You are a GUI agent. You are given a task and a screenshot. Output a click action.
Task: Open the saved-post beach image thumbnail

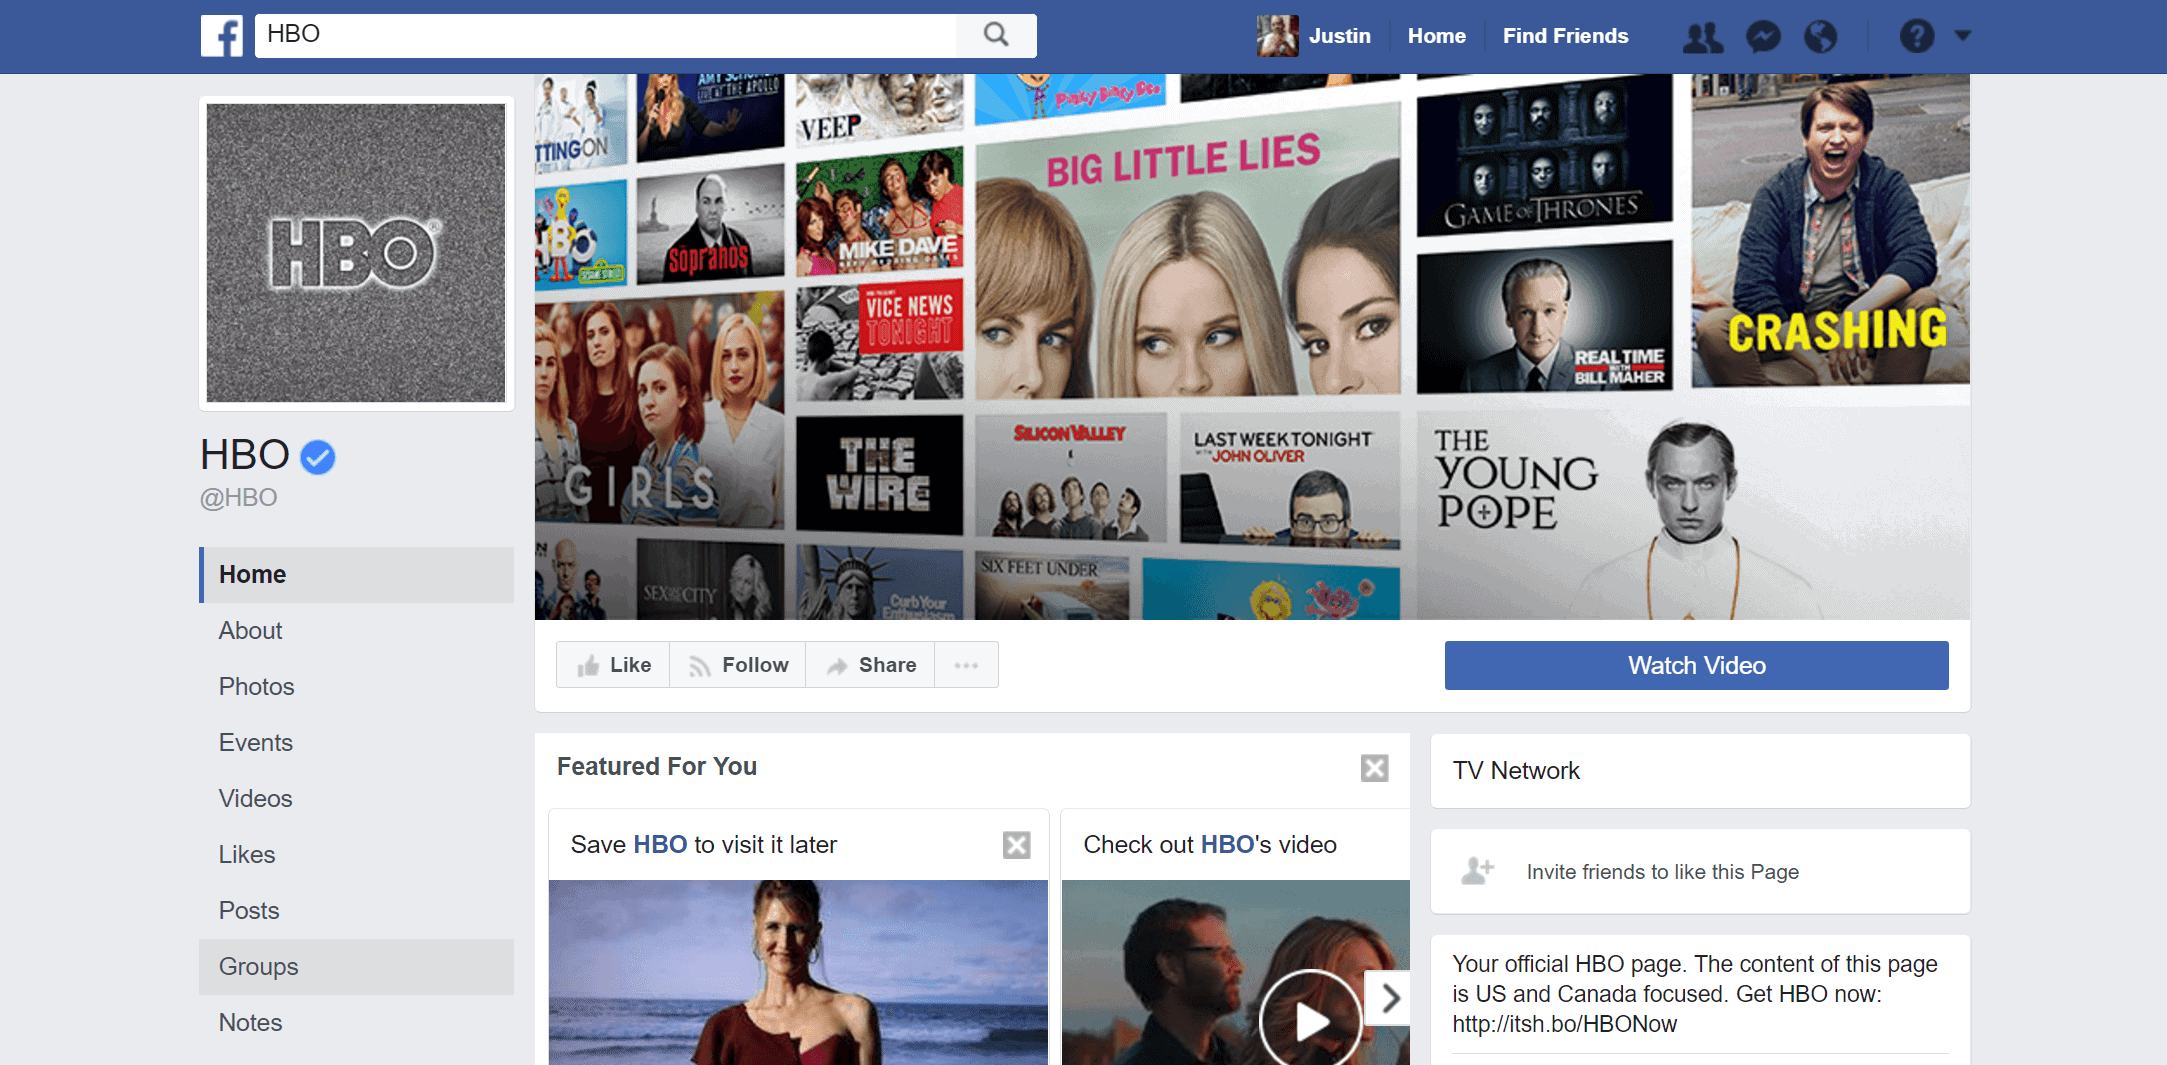pos(798,972)
